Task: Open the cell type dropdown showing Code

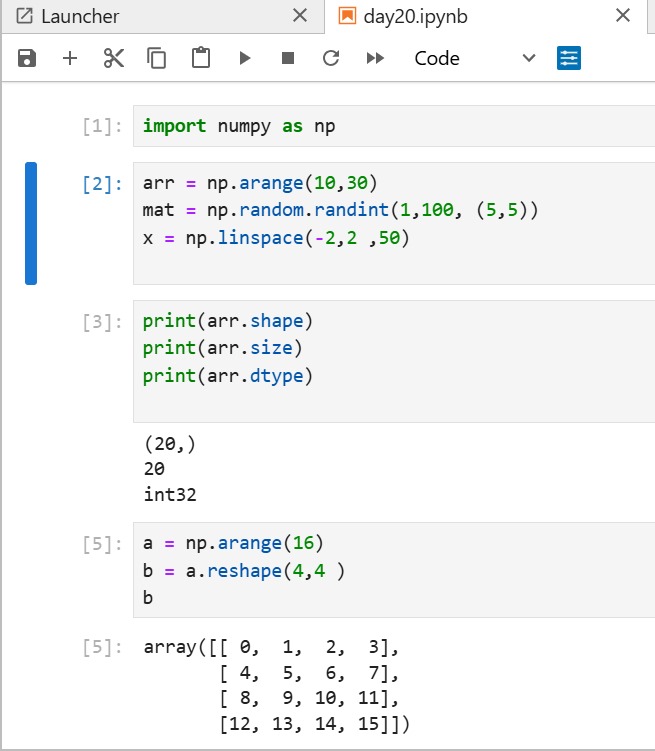Action: 474,58
